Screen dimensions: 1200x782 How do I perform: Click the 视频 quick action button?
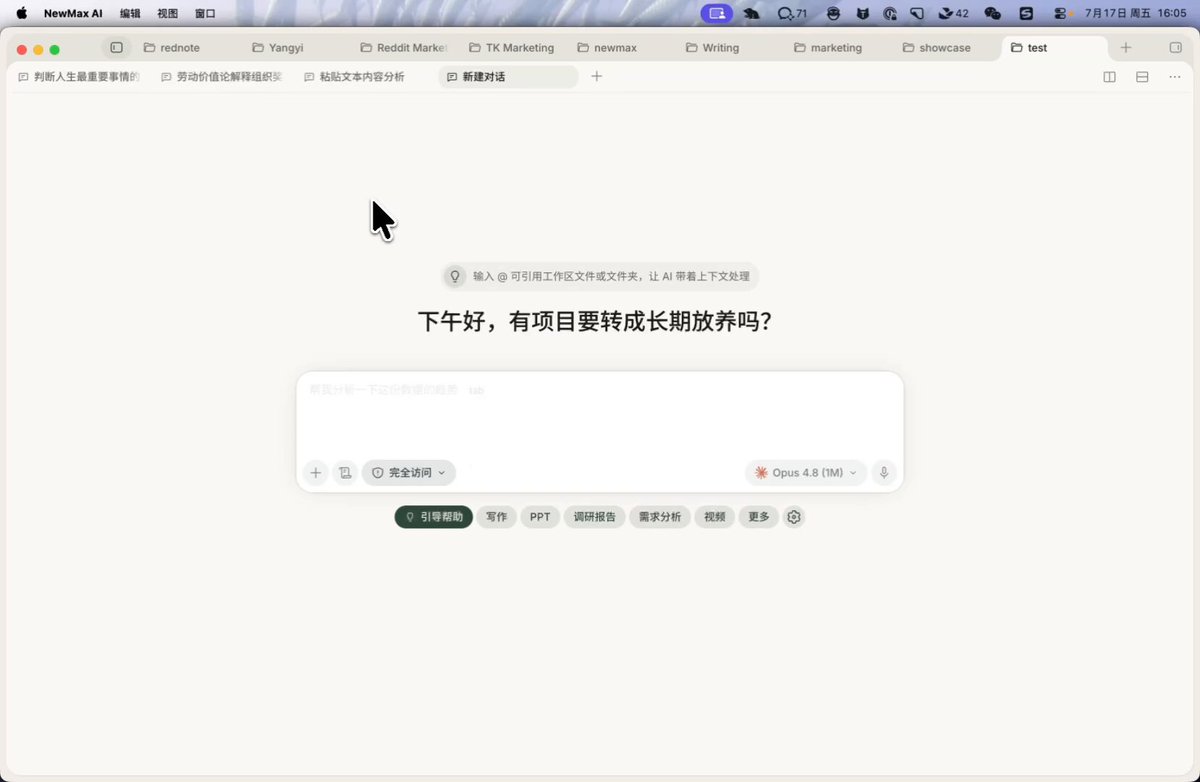(714, 517)
